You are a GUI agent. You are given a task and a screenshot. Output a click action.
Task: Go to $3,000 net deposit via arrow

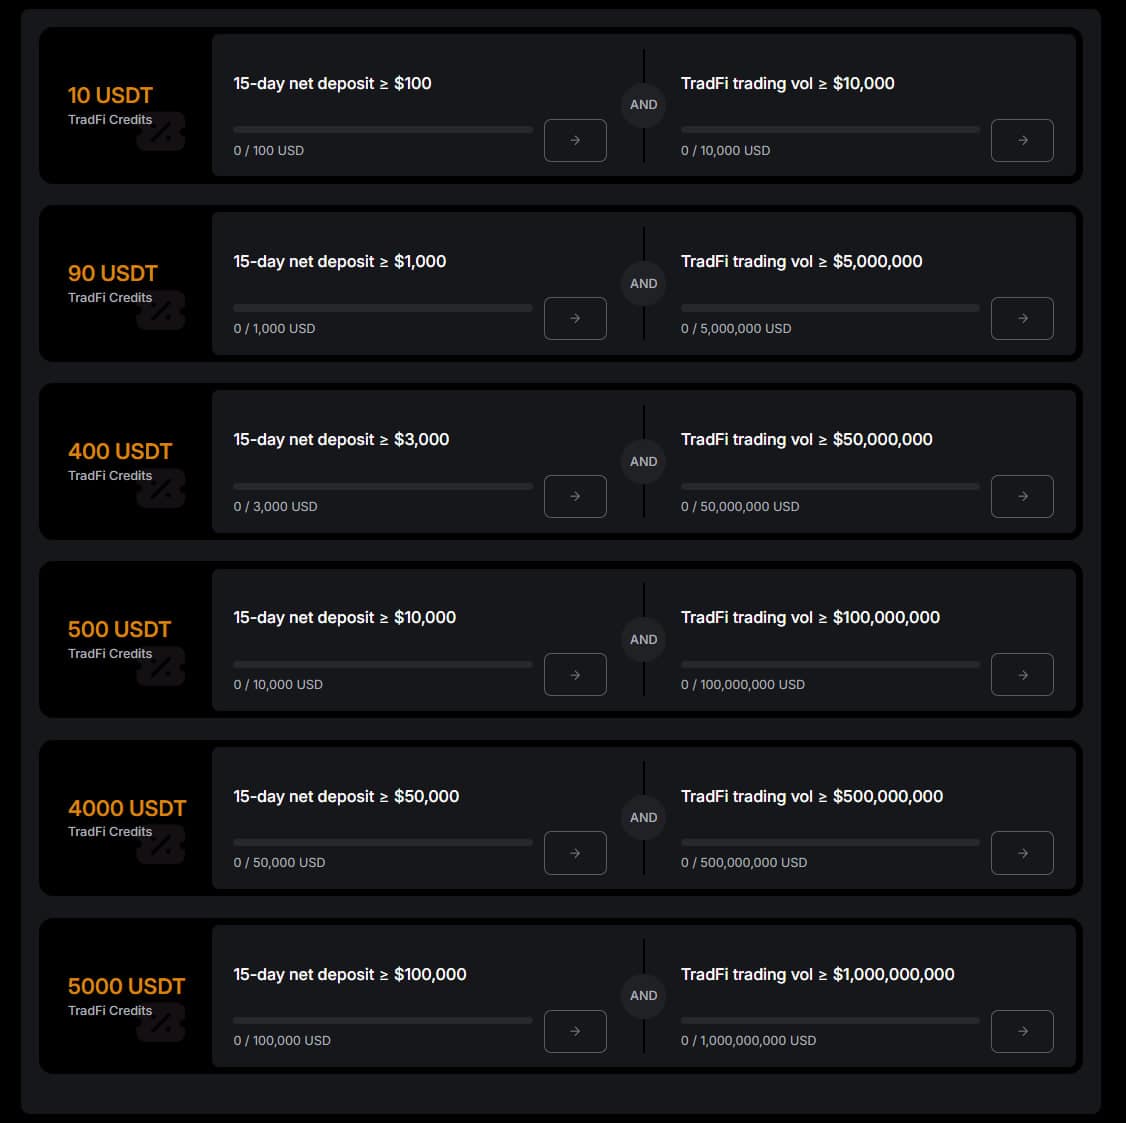point(575,496)
